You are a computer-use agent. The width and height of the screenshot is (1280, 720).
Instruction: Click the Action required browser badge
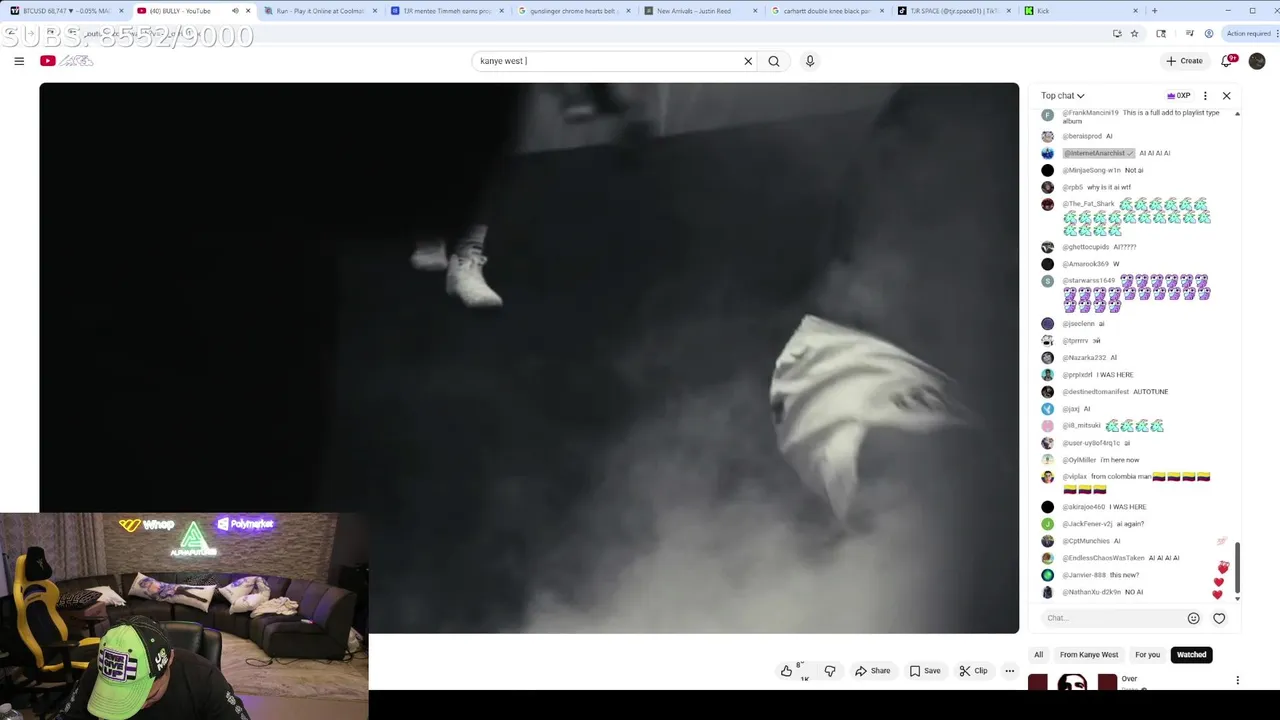click(x=1248, y=33)
